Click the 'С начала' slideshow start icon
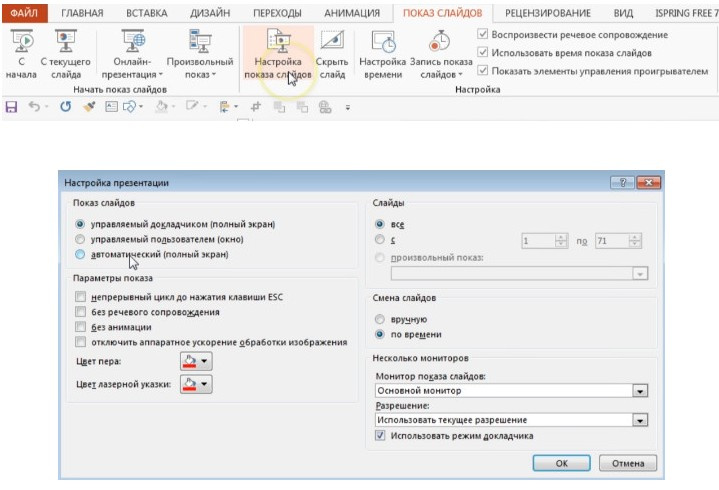The width and height of the screenshot is (719, 490). [20, 42]
